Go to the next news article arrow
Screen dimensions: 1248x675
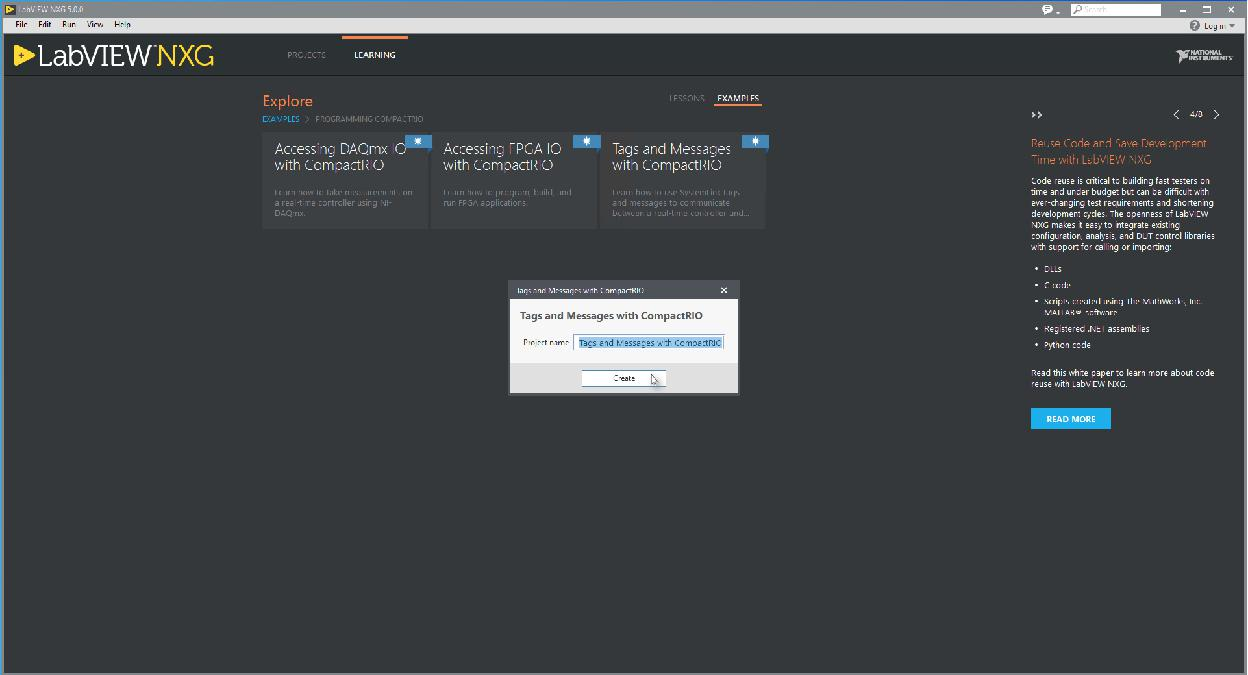[1216, 115]
